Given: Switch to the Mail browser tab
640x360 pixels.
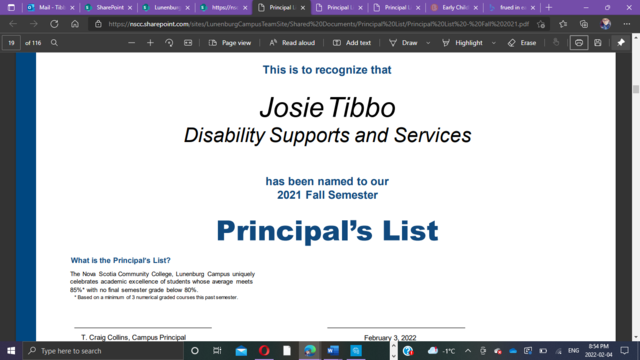Looking at the screenshot, I should pos(51,7).
